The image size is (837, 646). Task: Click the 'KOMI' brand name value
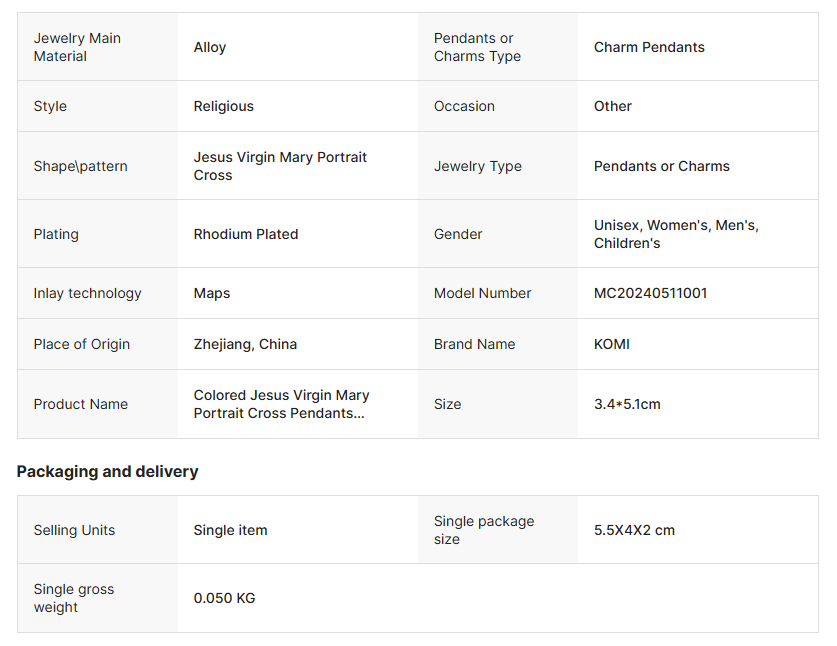coord(612,344)
